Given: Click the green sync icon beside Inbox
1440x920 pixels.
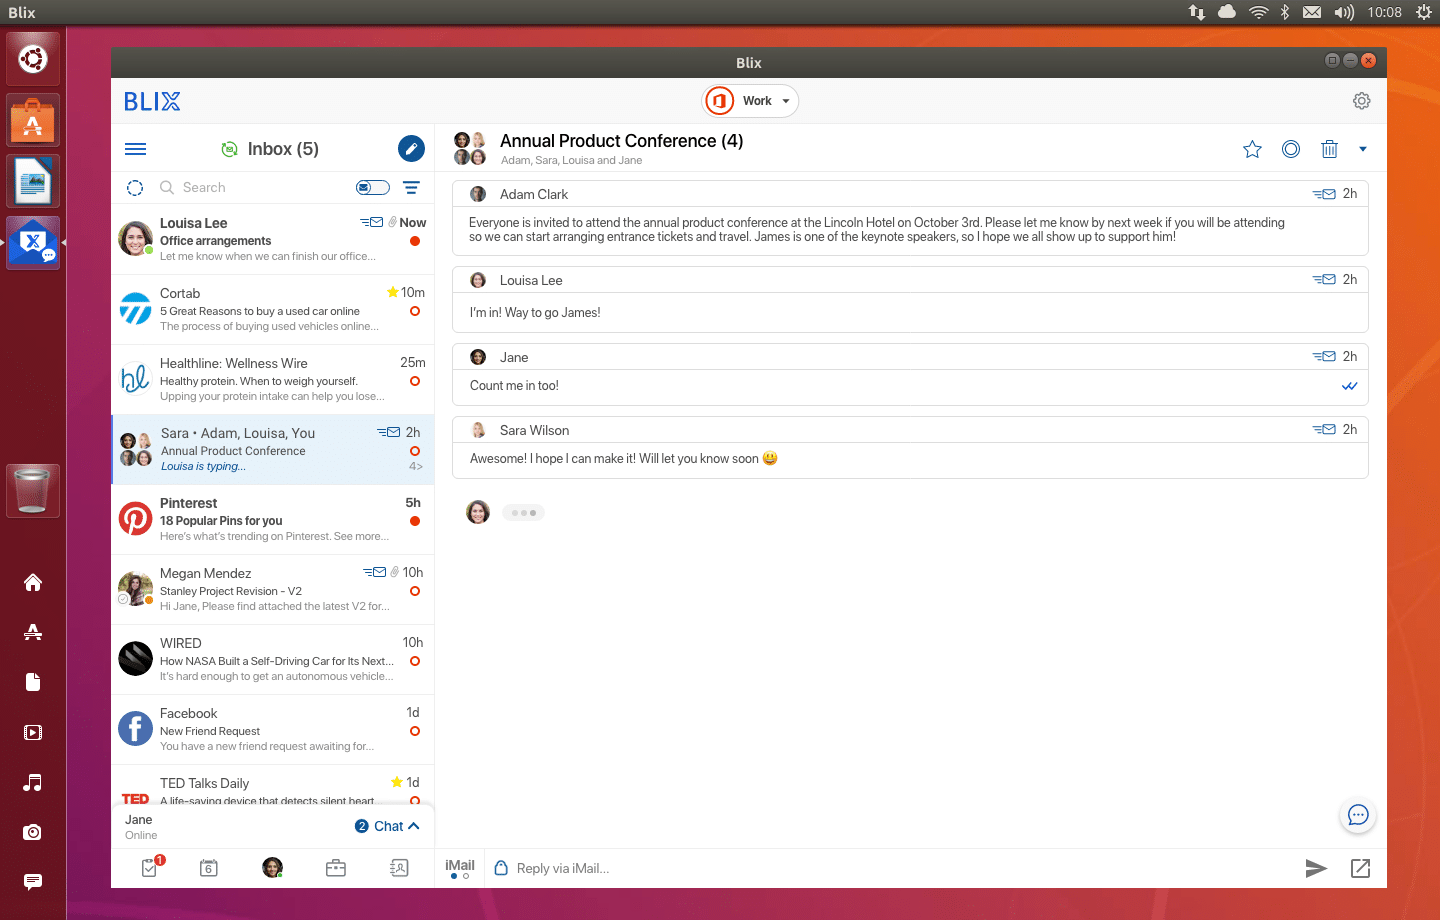Looking at the screenshot, I should (230, 149).
